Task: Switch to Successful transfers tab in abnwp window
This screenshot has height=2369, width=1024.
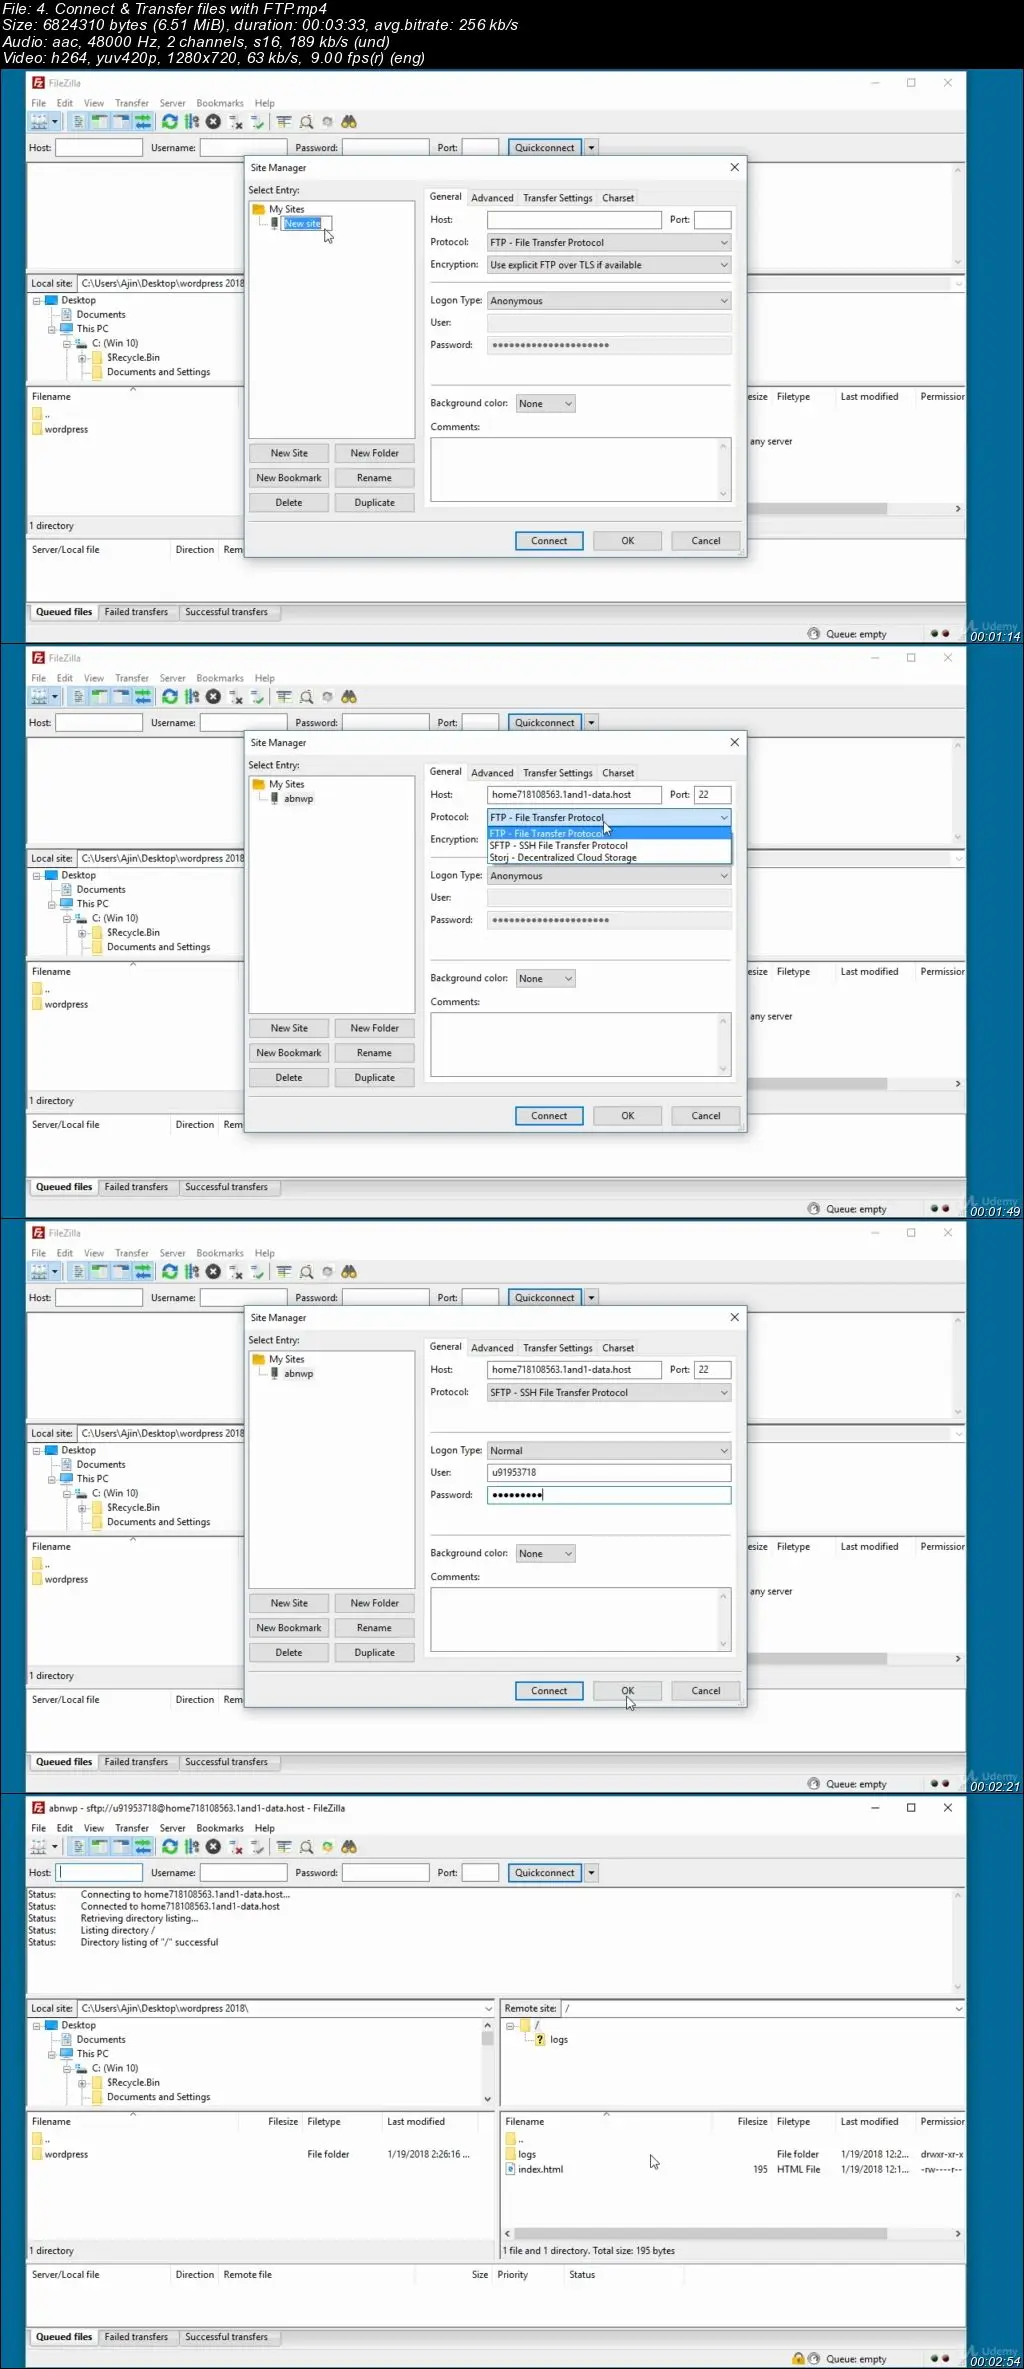Action: 226,2337
